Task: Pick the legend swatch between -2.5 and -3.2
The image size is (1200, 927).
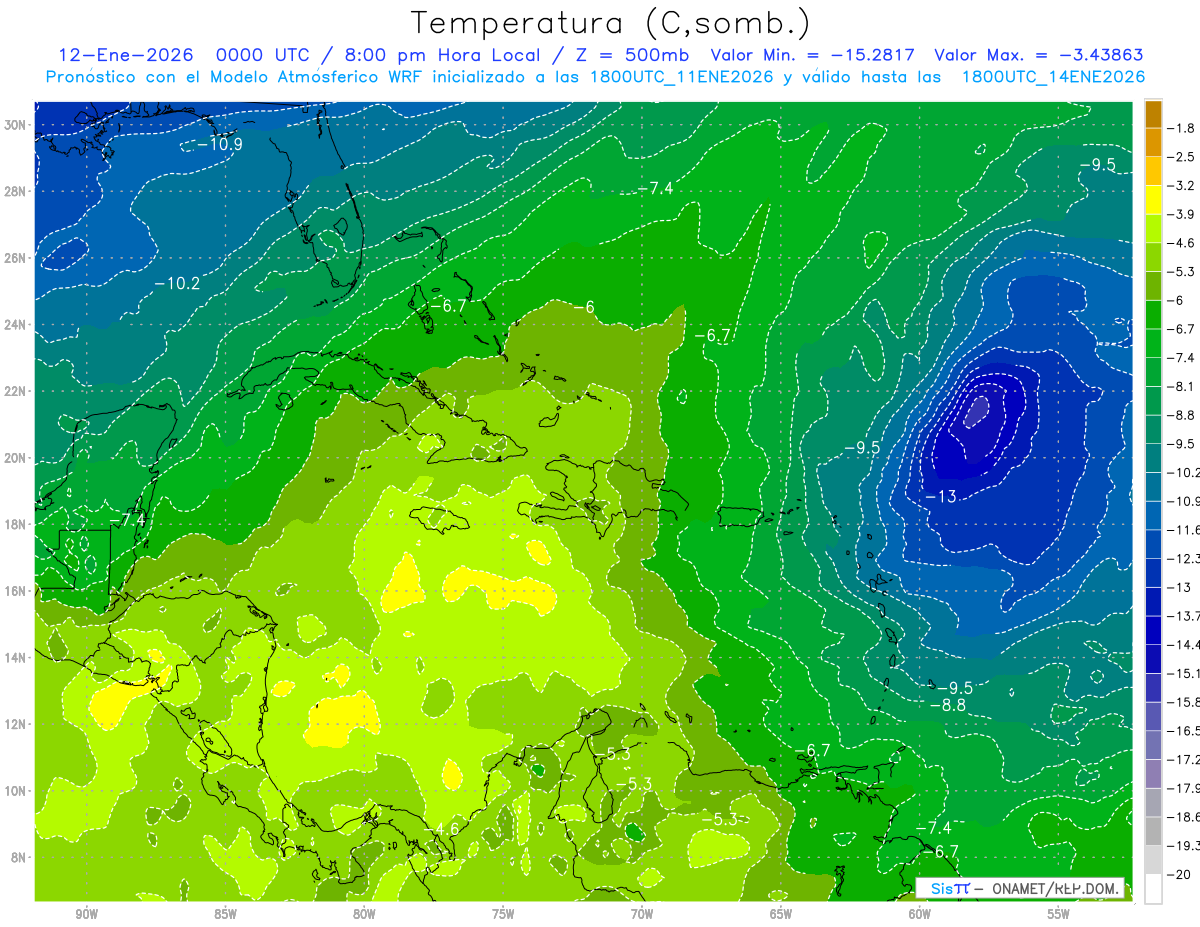Action: 1153,171
